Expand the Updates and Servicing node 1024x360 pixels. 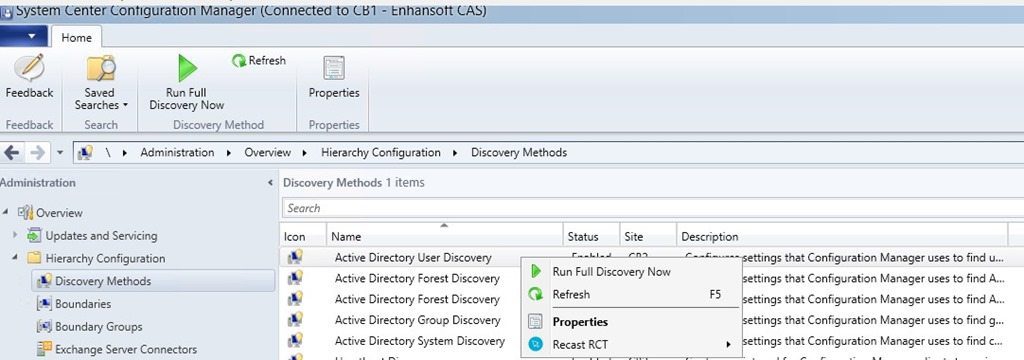pos(15,235)
